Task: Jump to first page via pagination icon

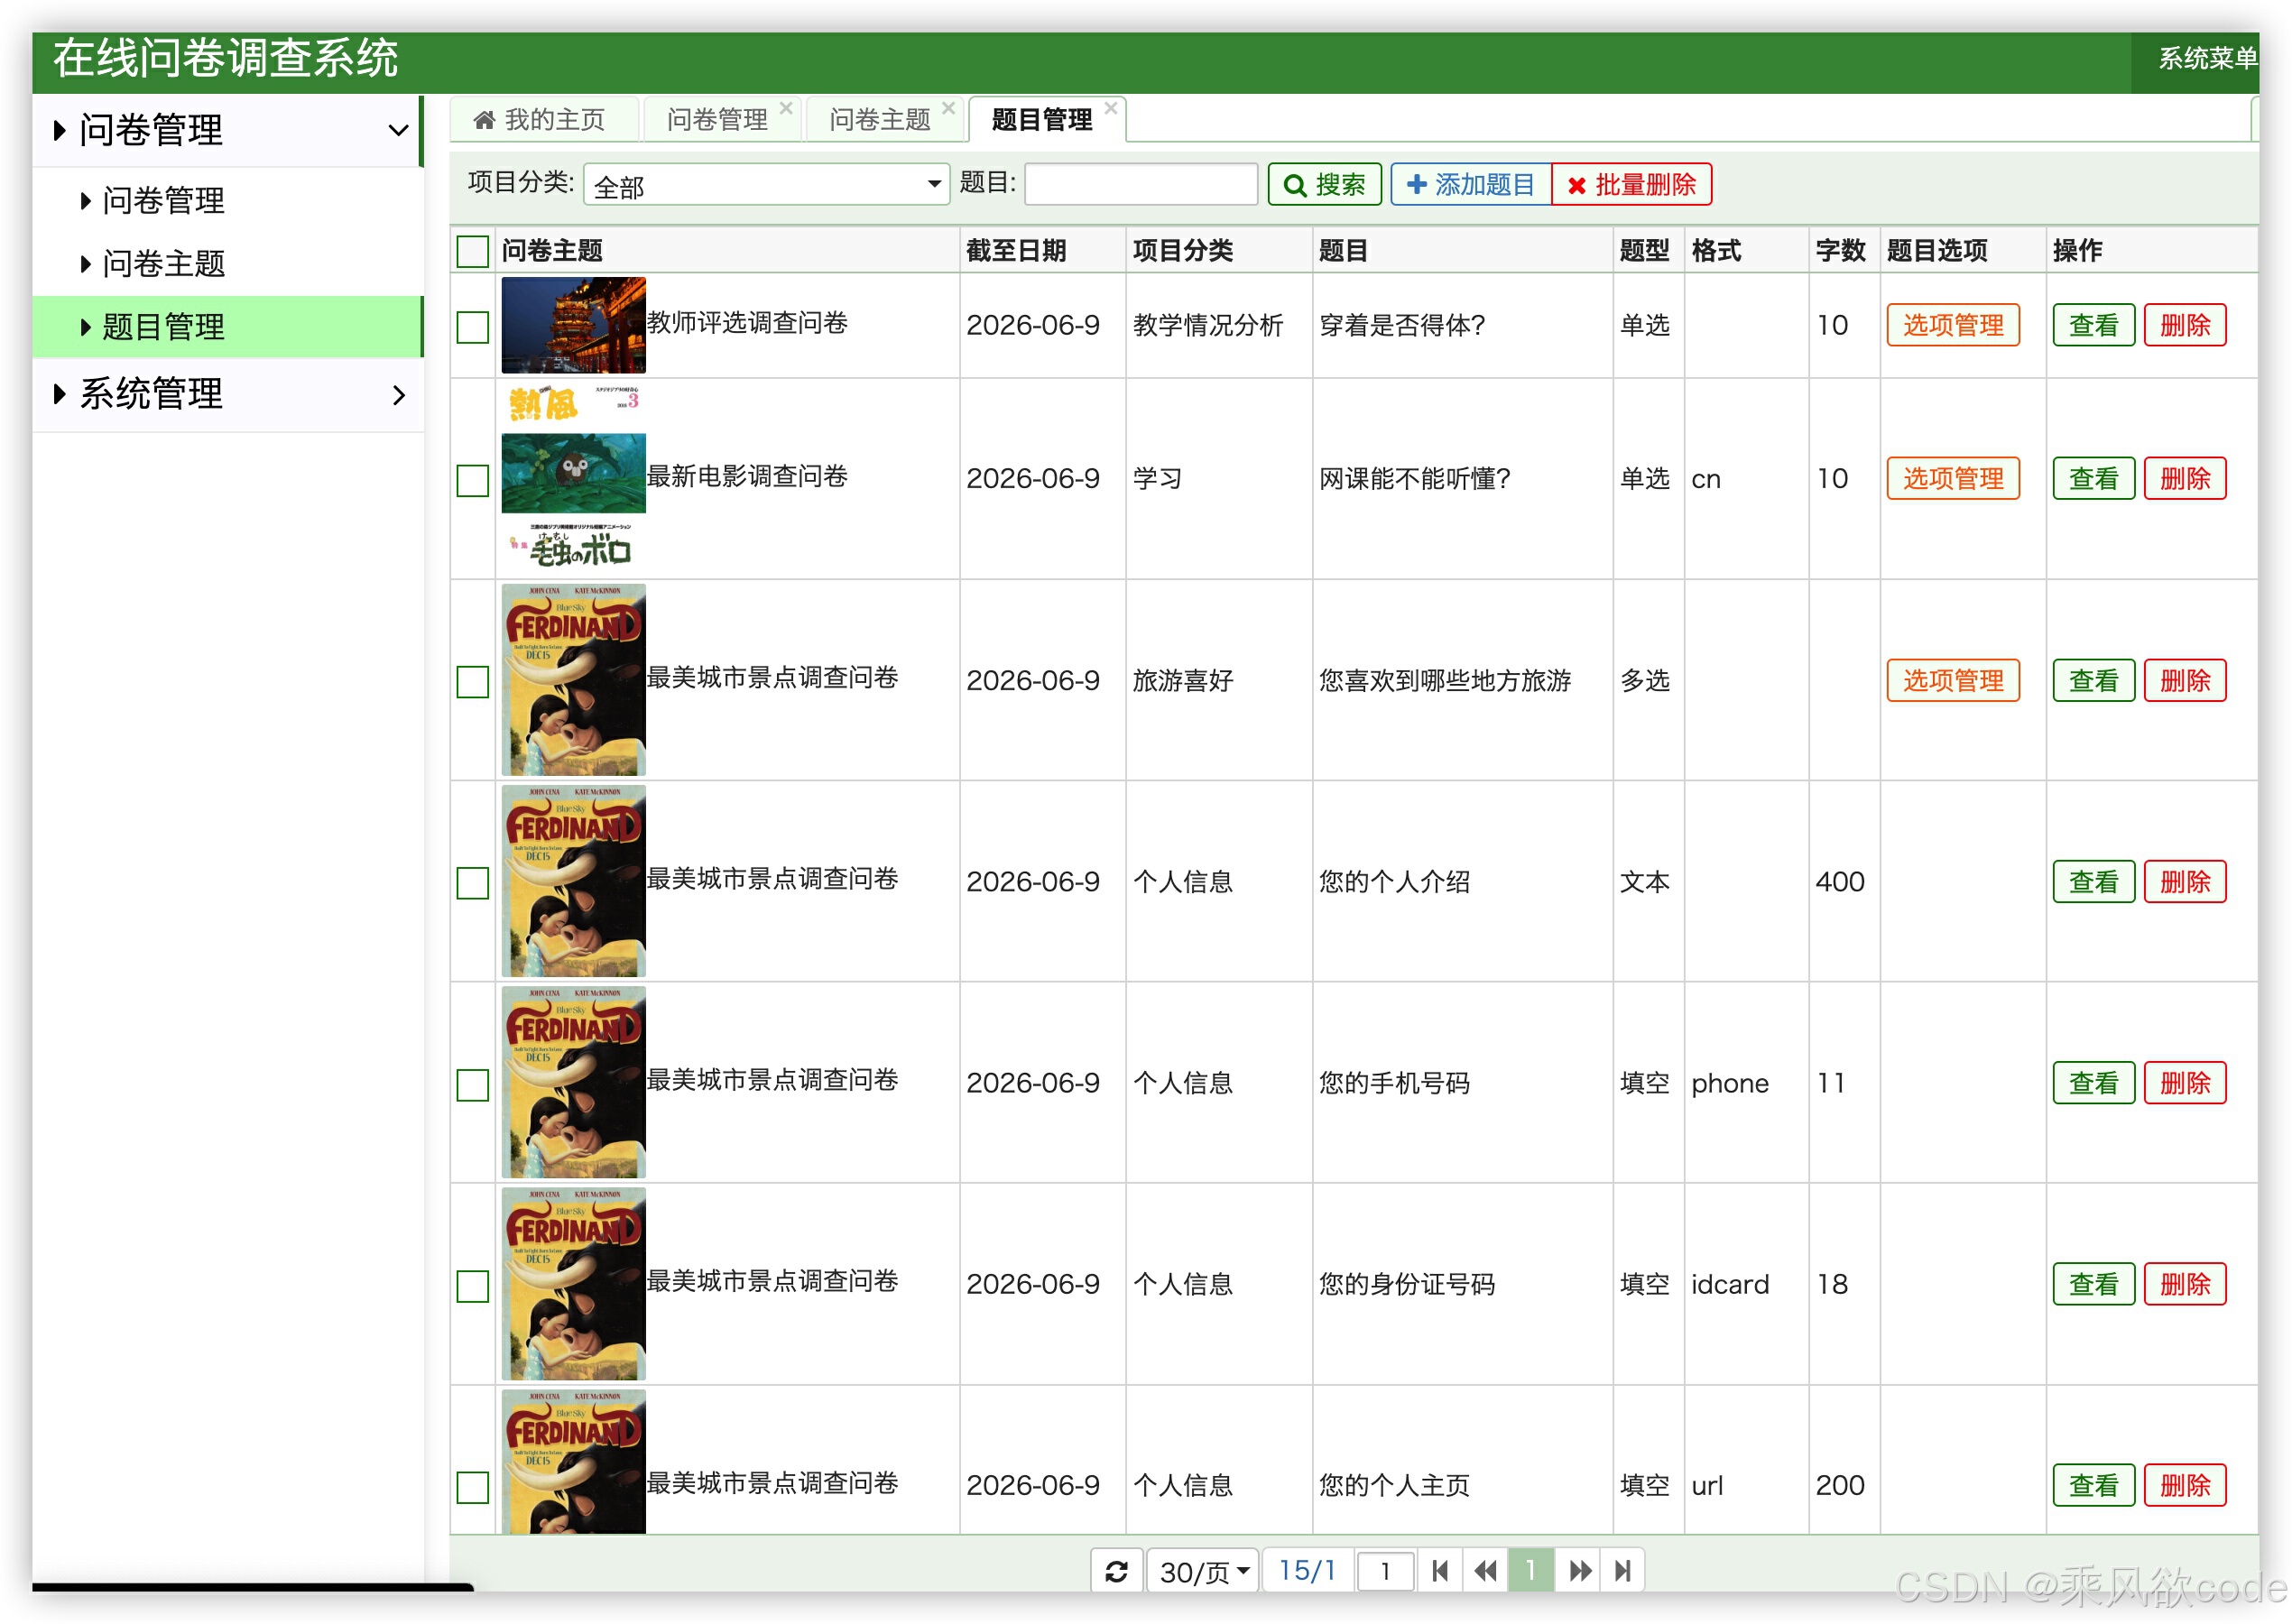Action: tap(1441, 1570)
